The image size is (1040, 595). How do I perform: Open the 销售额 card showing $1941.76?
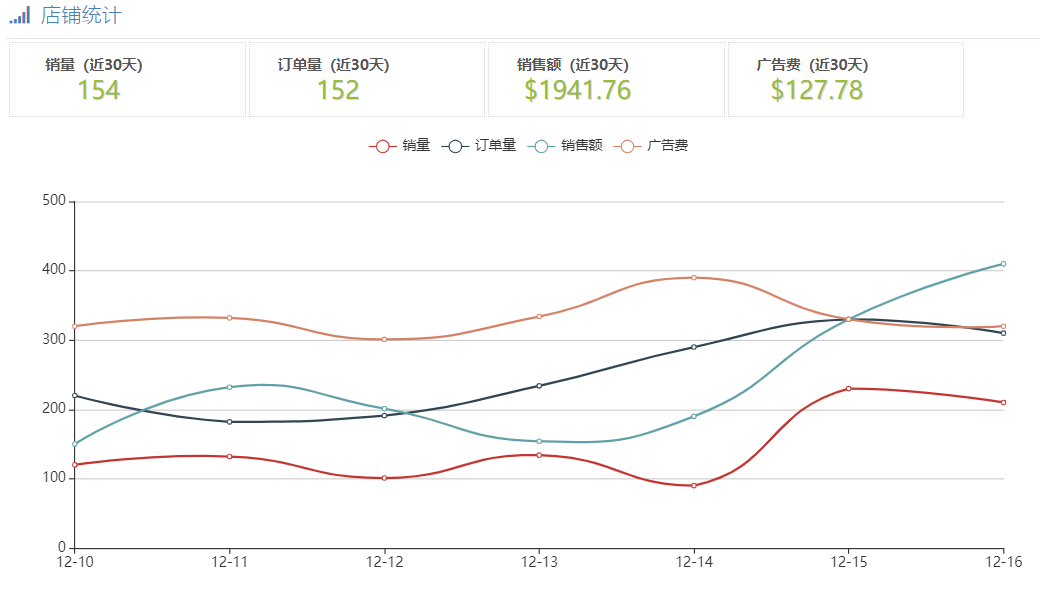click(577, 91)
